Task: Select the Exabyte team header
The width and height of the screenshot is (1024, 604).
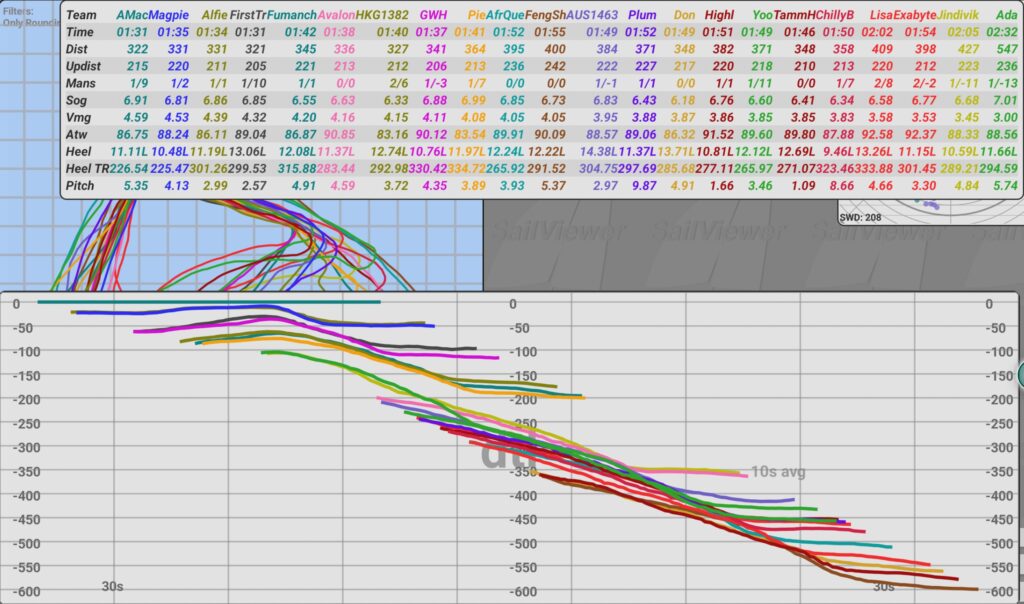Action: [915, 15]
